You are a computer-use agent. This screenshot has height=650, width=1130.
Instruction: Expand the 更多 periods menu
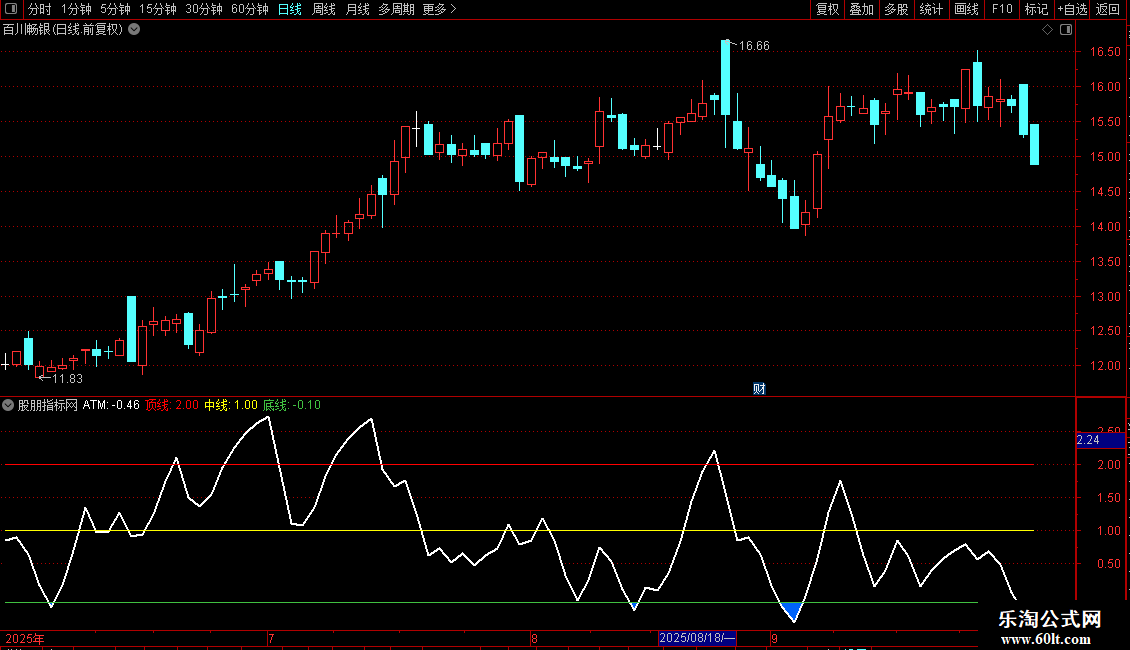439,9
